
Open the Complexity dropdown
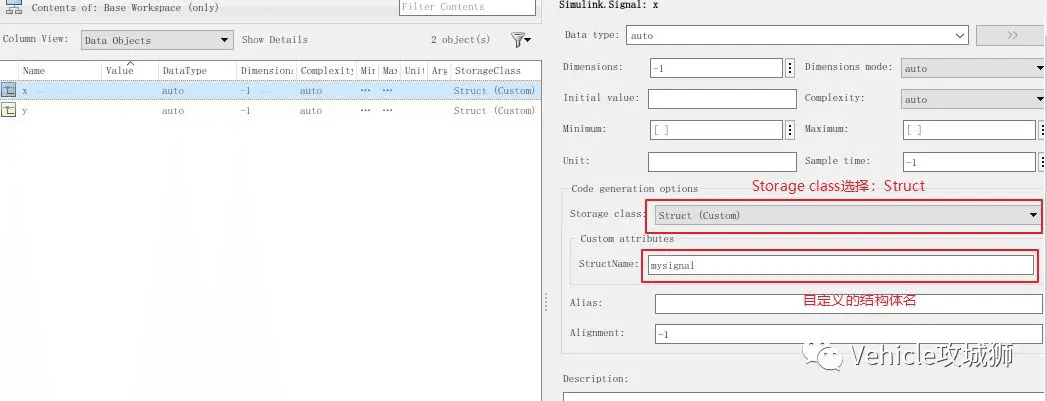973,99
